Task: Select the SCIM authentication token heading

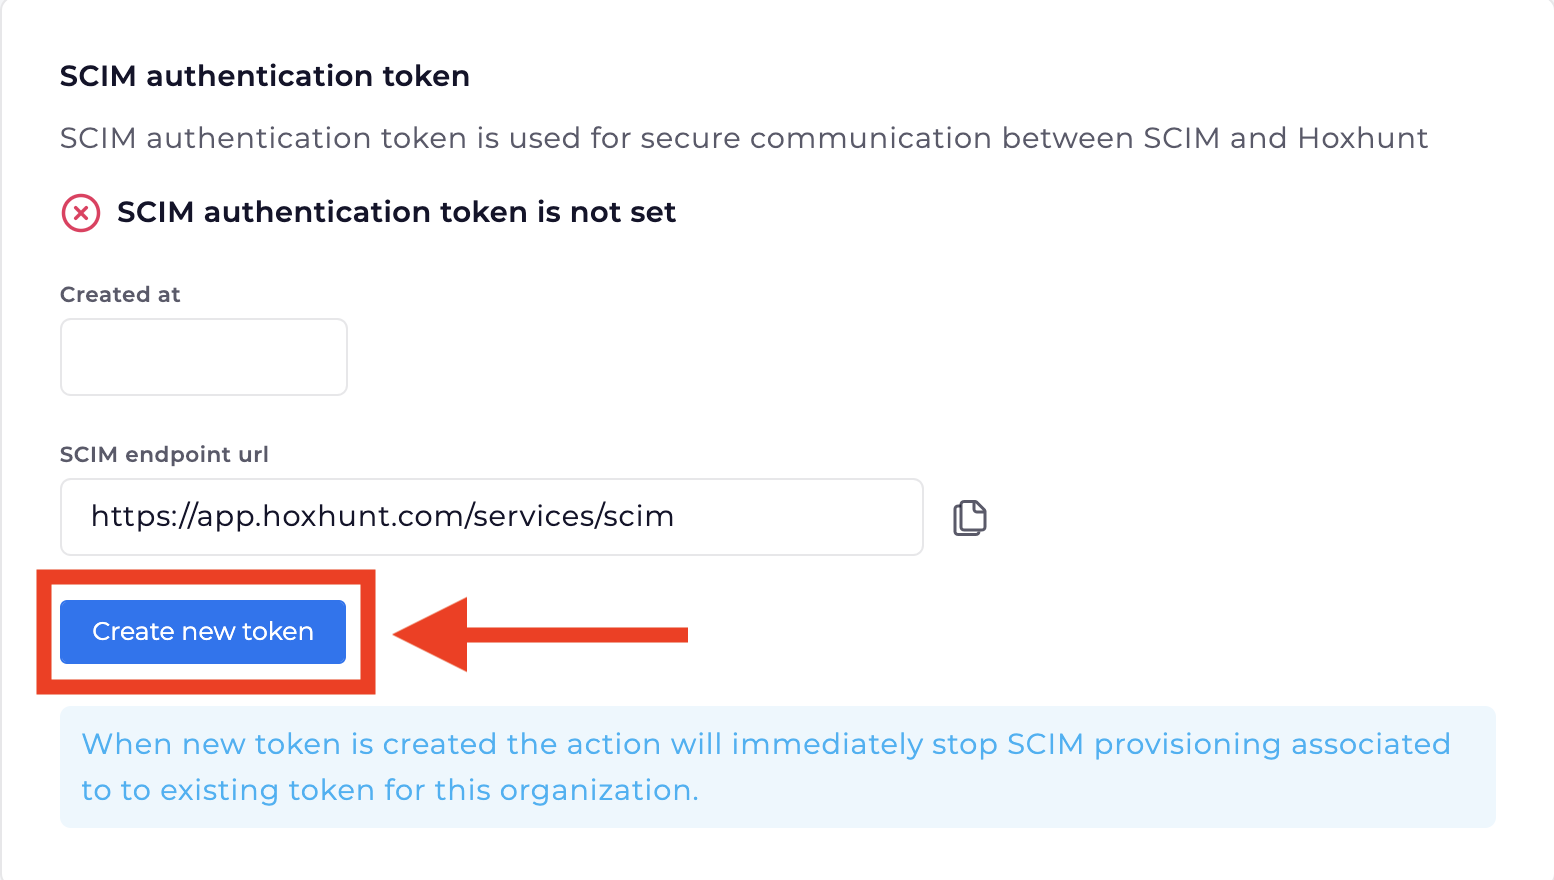Action: coord(264,76)
